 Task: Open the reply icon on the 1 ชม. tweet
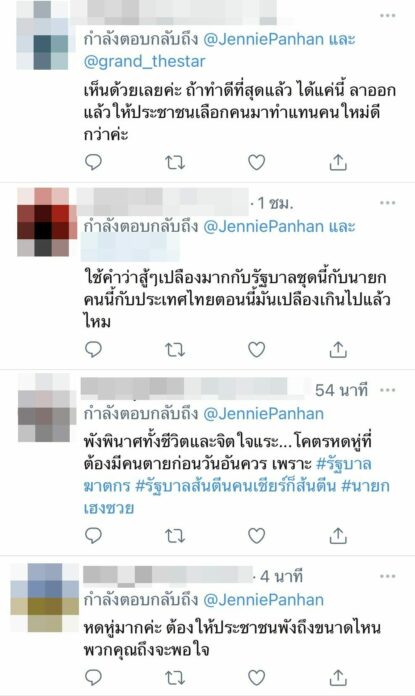[93, 350]
